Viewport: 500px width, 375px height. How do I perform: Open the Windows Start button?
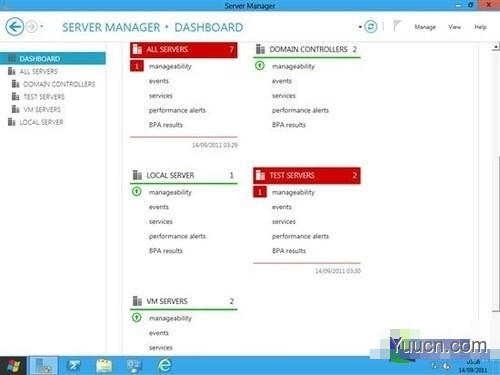click(13, 366)
